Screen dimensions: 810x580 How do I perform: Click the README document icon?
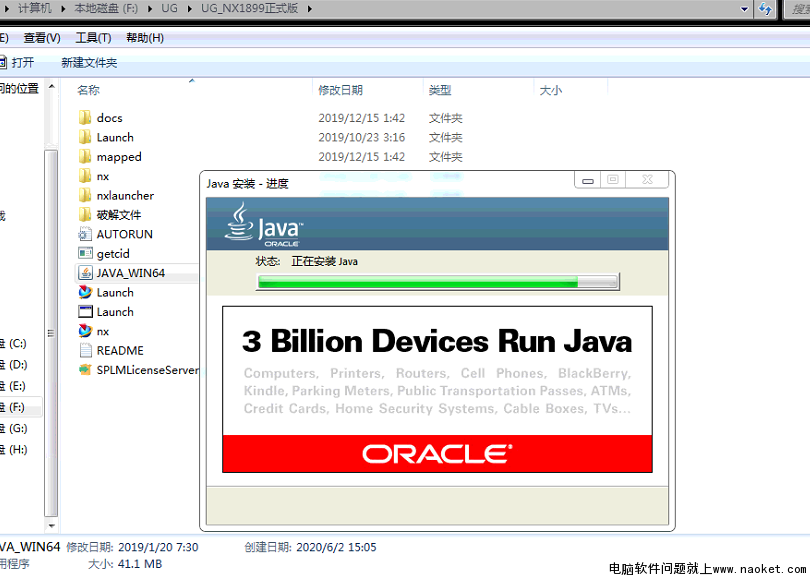[85, 351]
